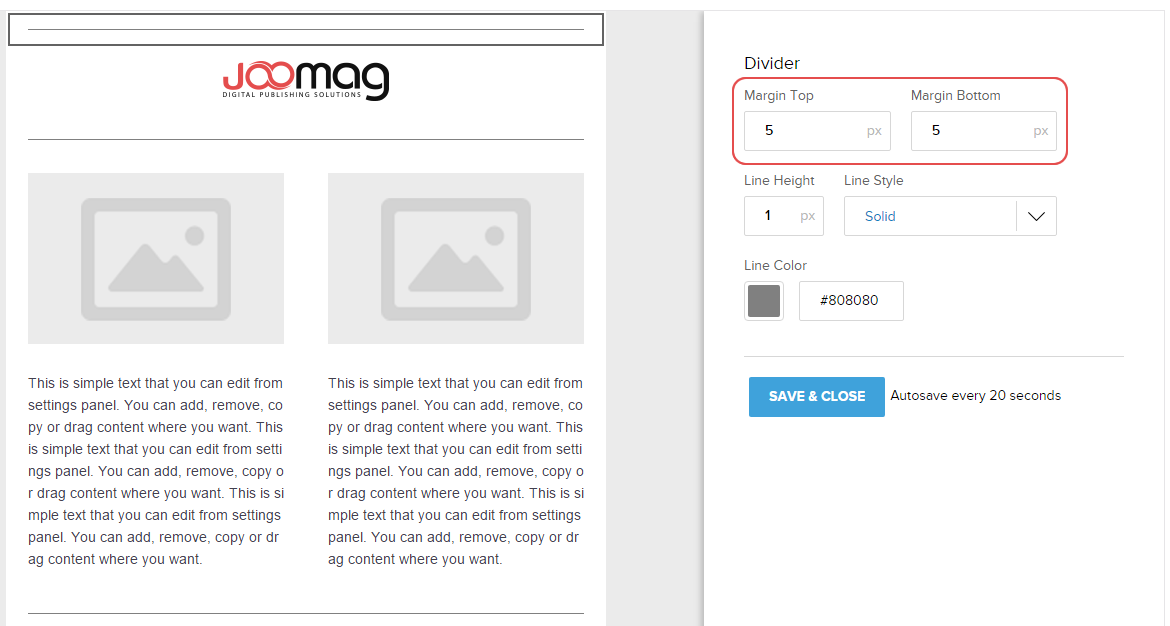Screen dimensions: 1170x626
Task: Open the Line Style Solid dropdown
Action: tap(930, 216)
